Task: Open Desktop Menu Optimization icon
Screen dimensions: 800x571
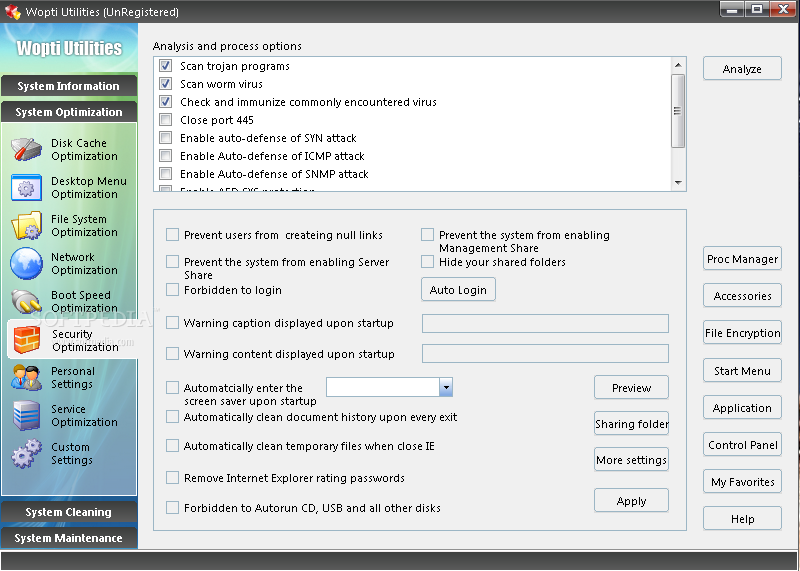Action: pyautogui.click(x=27, y=188)
